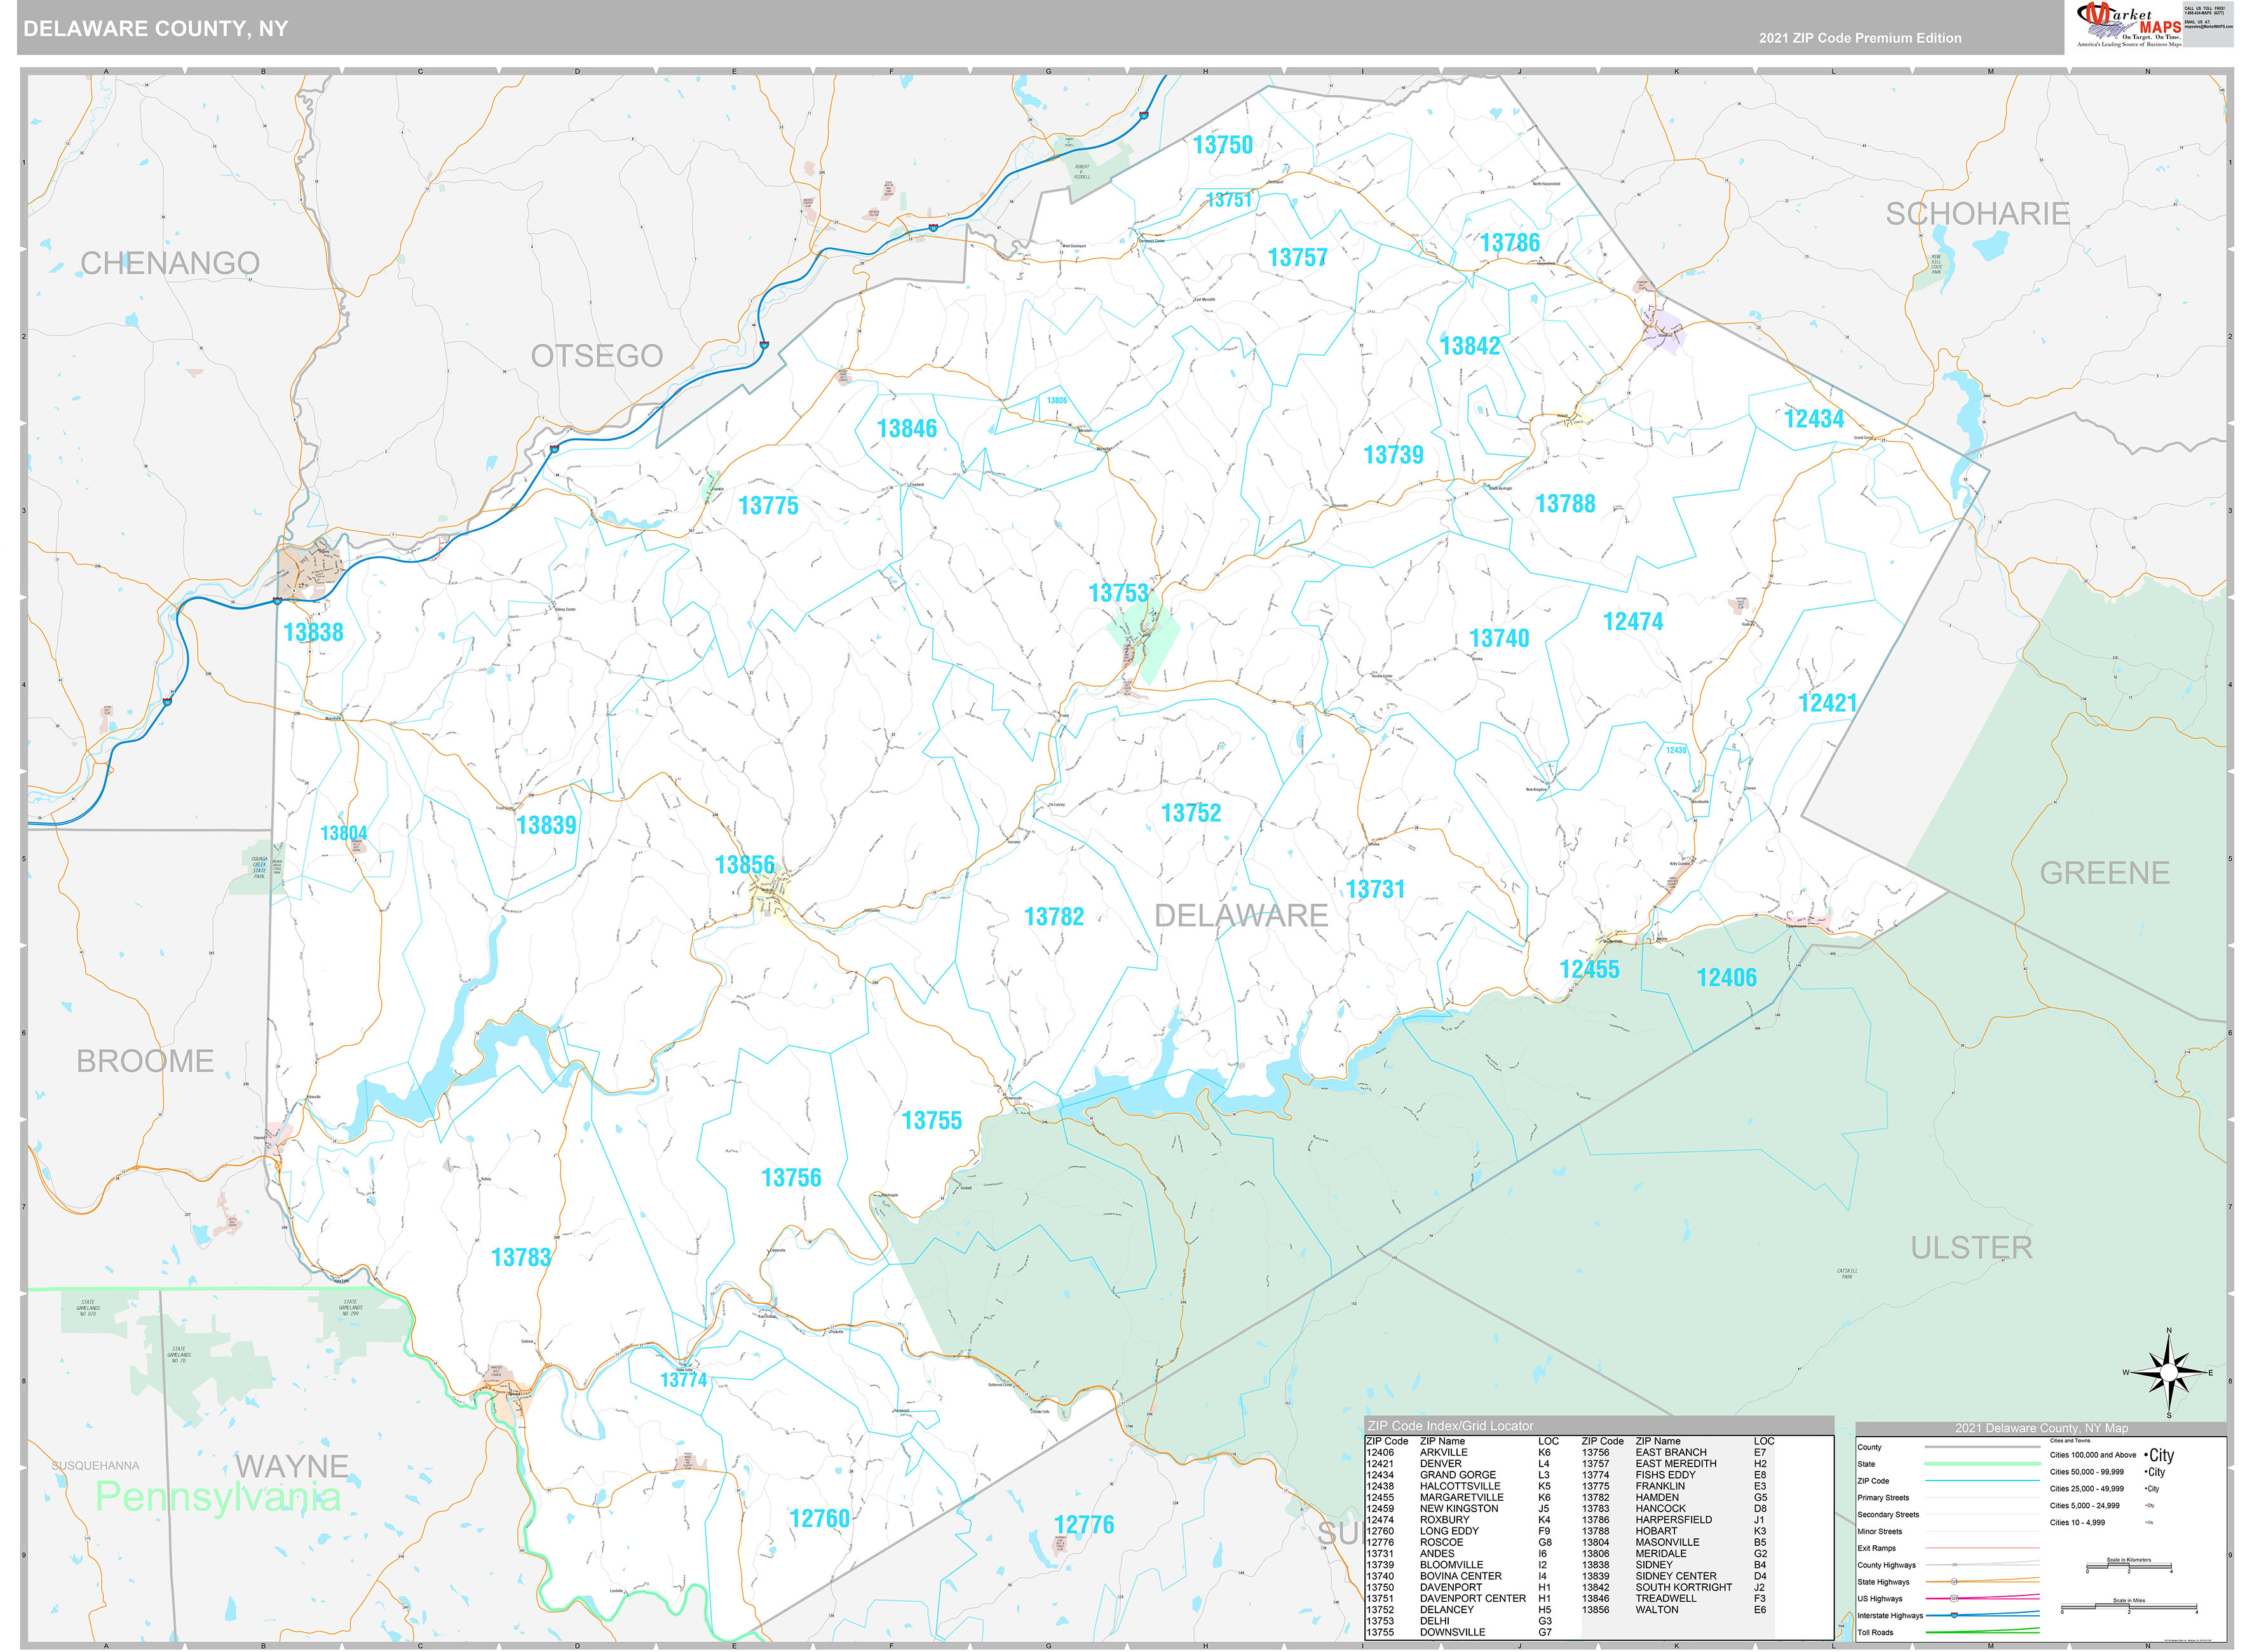The image size is (2245, 1652).
Task: Click ZIP label 13731 on the map
Action: (1375, 889)
